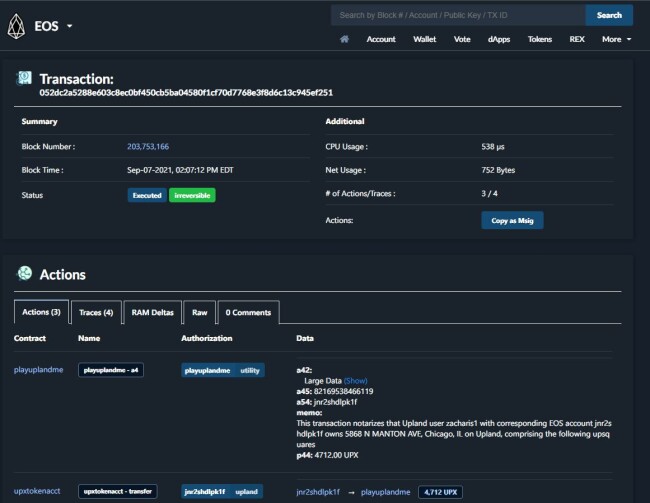Click the playuplandme utility authorization badge
The width and height of the screenshot is (650, 503).
[x=223, y=370]
